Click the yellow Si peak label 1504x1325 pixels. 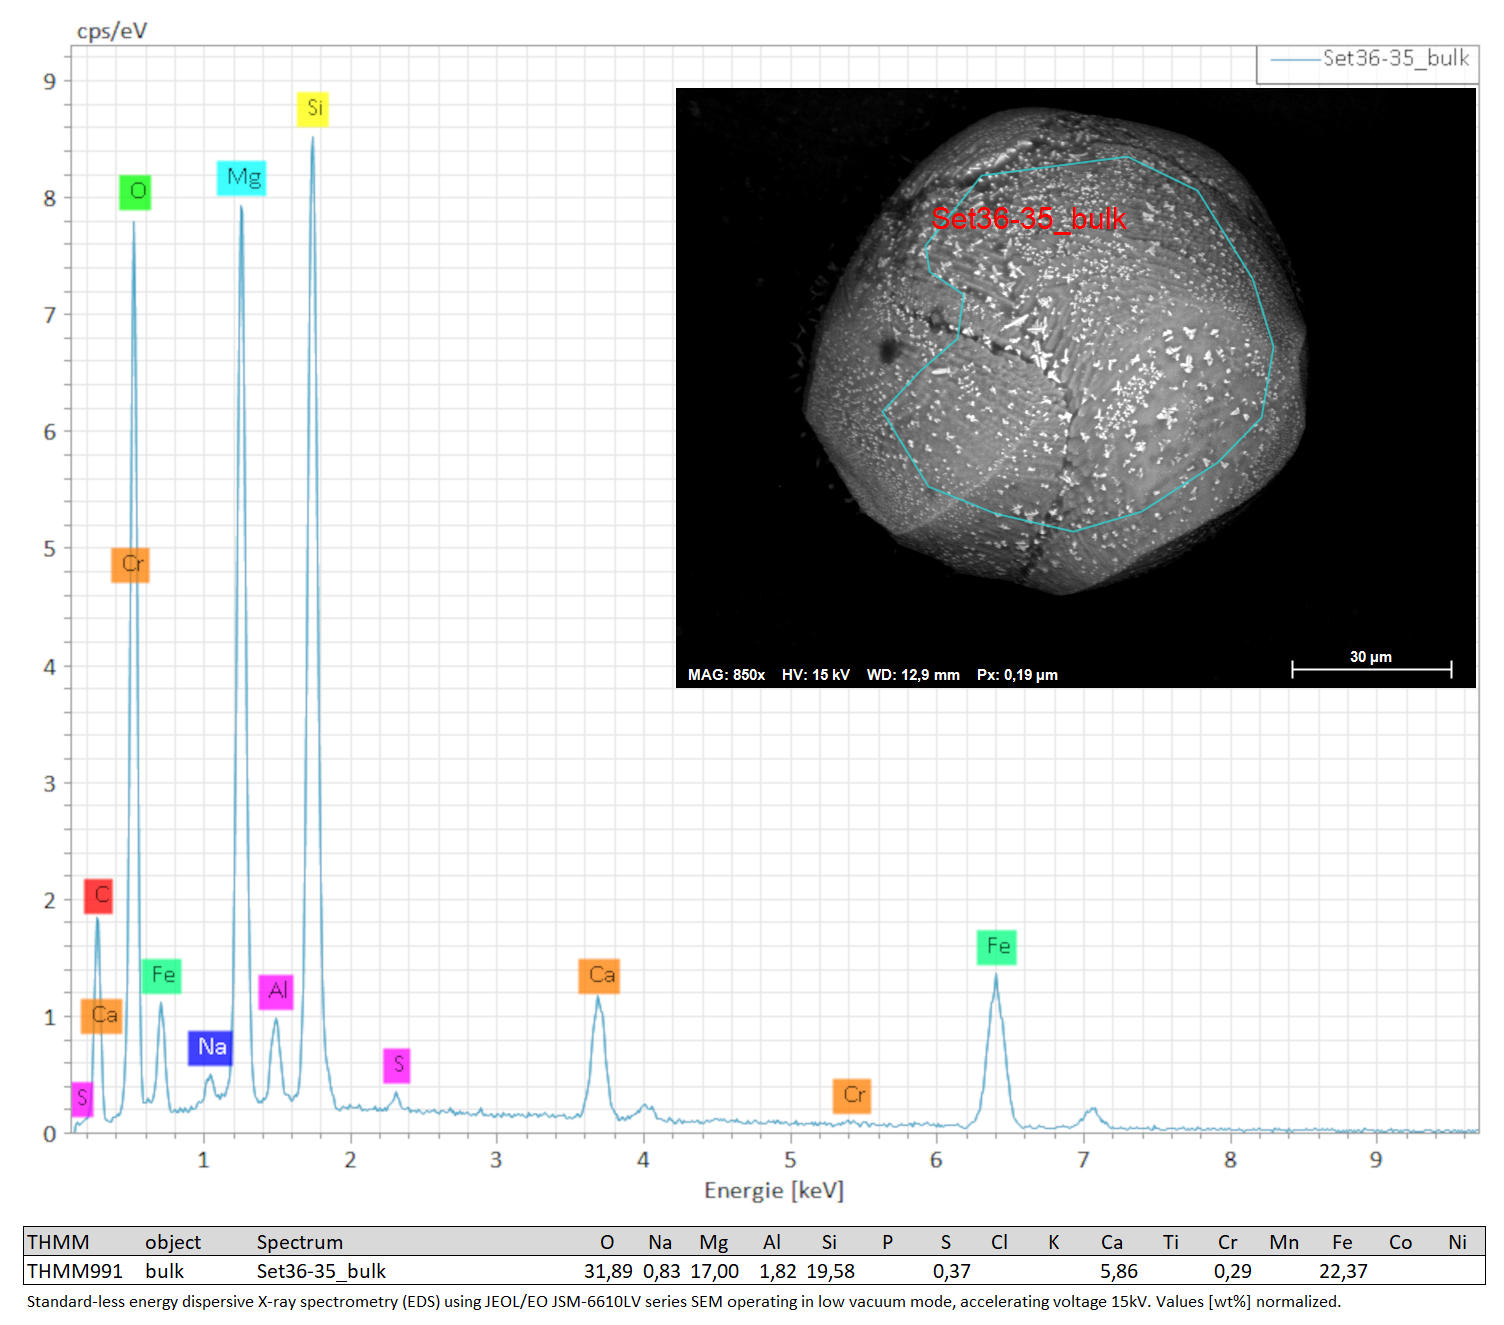313,108
